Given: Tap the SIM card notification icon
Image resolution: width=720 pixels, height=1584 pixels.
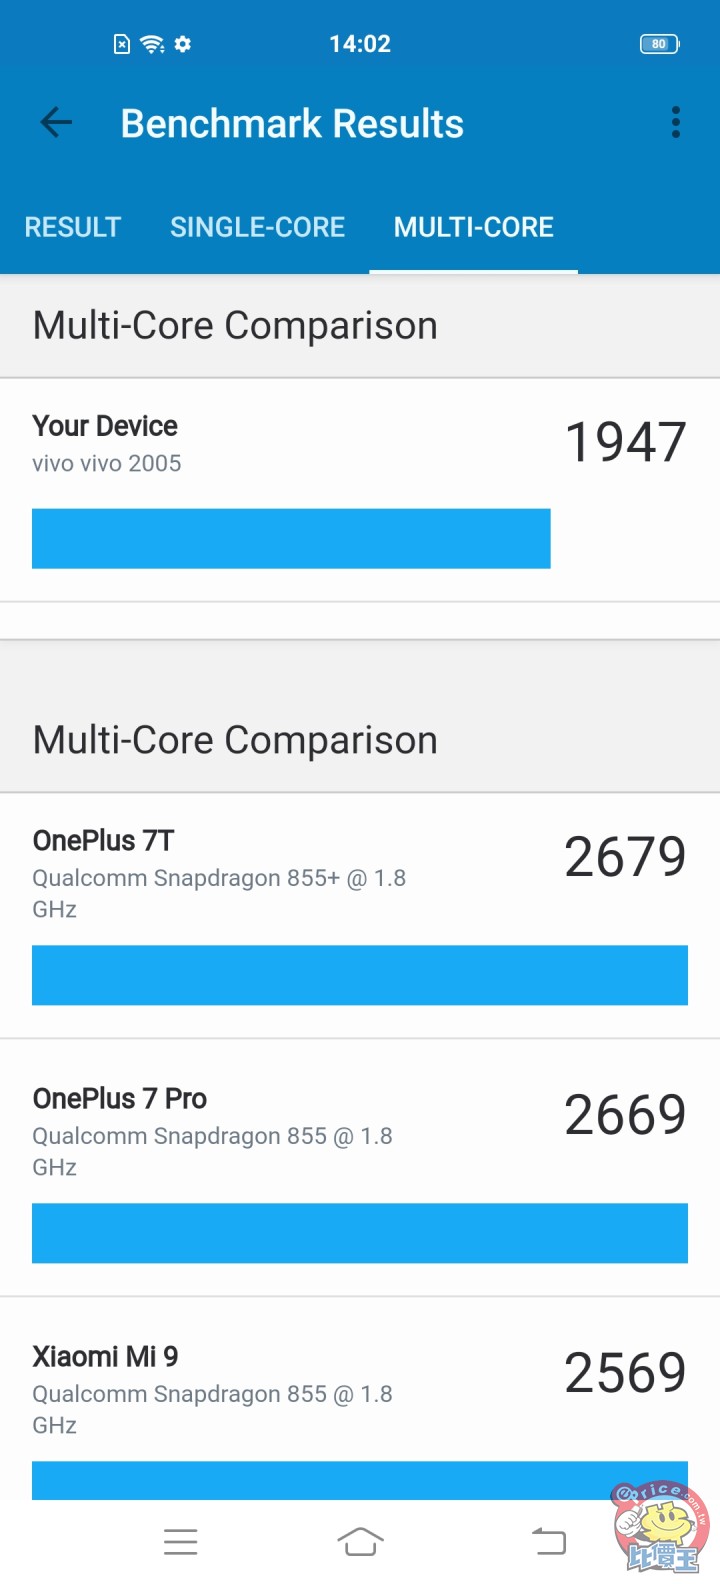Looking at the screenshot, I should [x=122, y=43].
